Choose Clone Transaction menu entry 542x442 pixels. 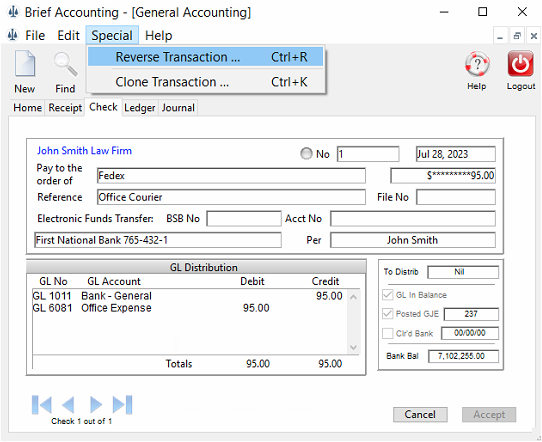pos(205,82)
